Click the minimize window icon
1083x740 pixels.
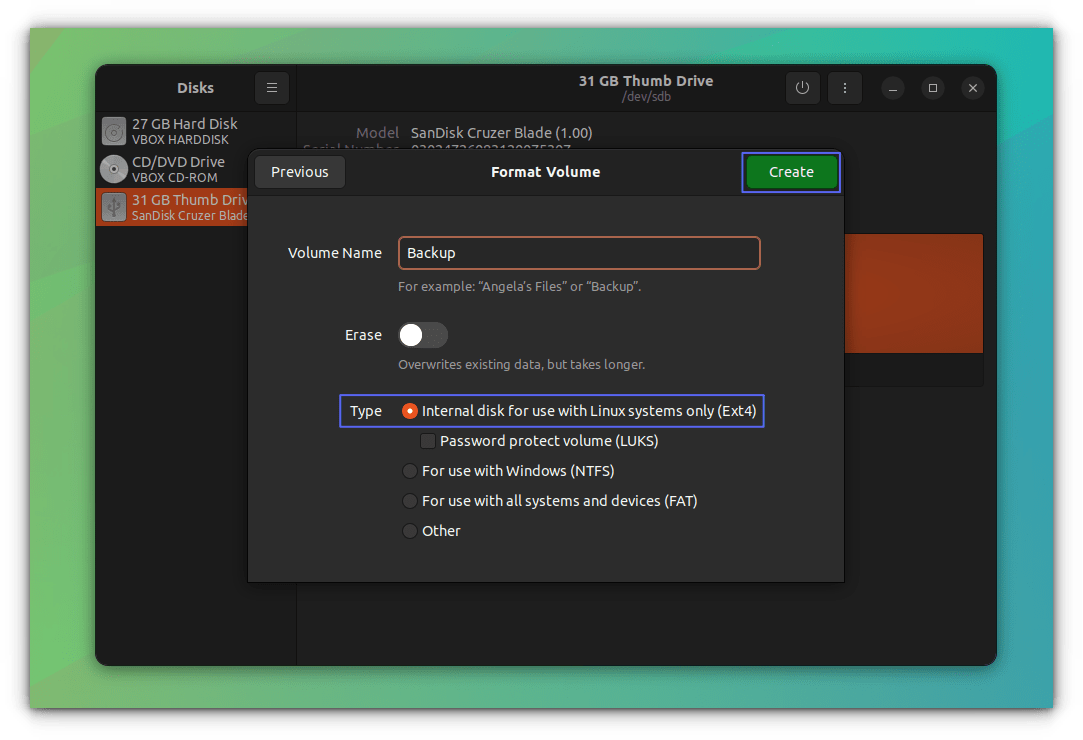(x=892, y=88)
